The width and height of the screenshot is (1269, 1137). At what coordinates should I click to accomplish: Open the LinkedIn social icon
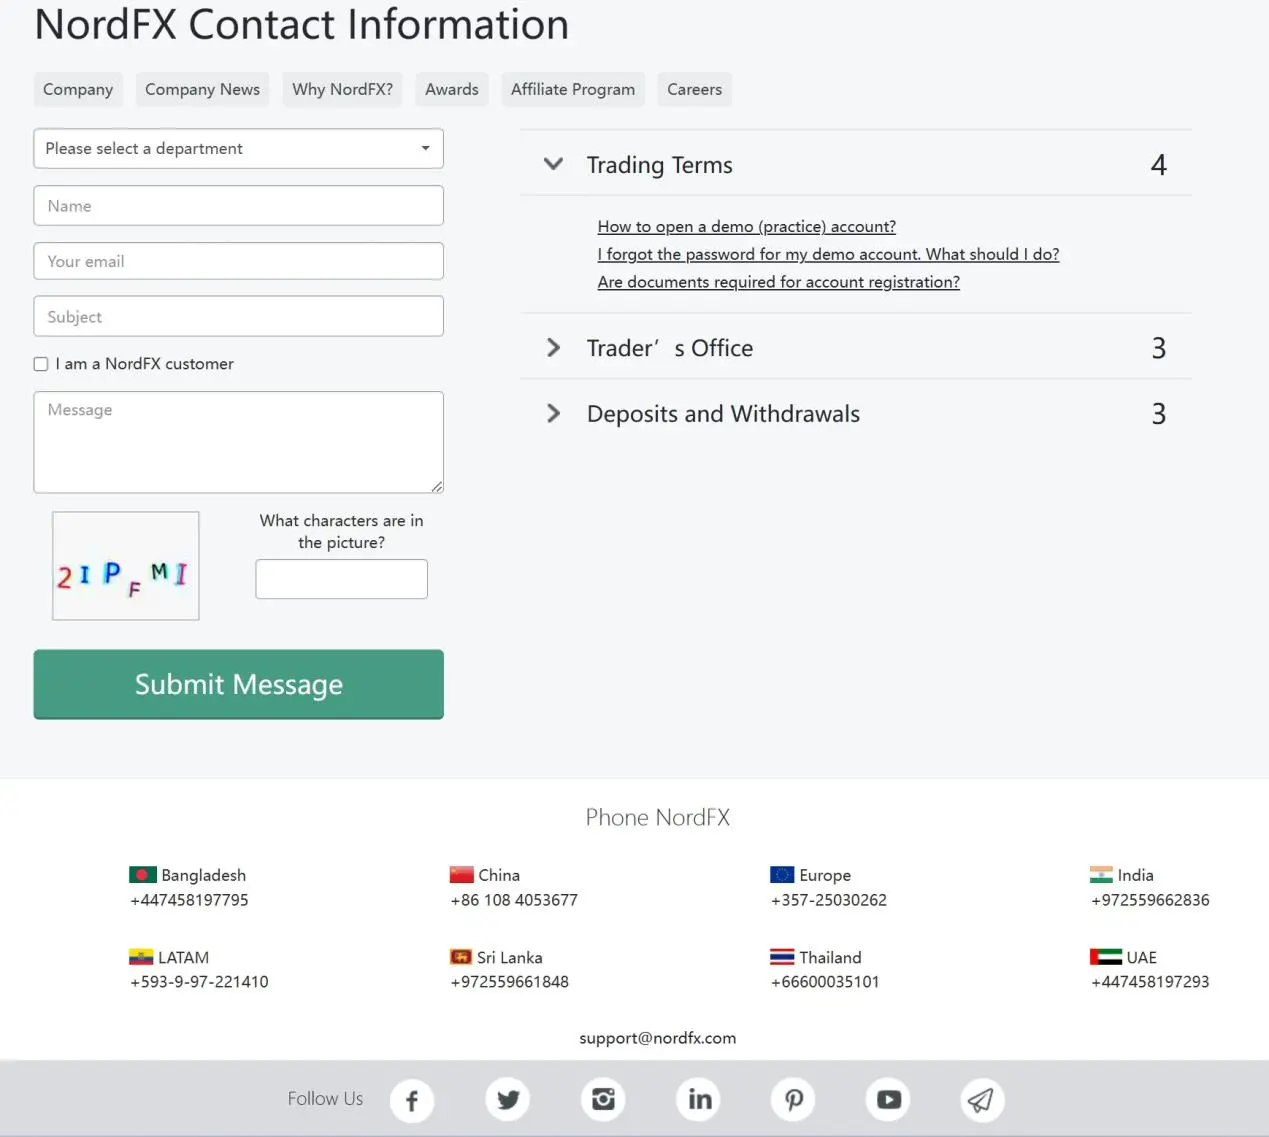tap(699, 1100)
